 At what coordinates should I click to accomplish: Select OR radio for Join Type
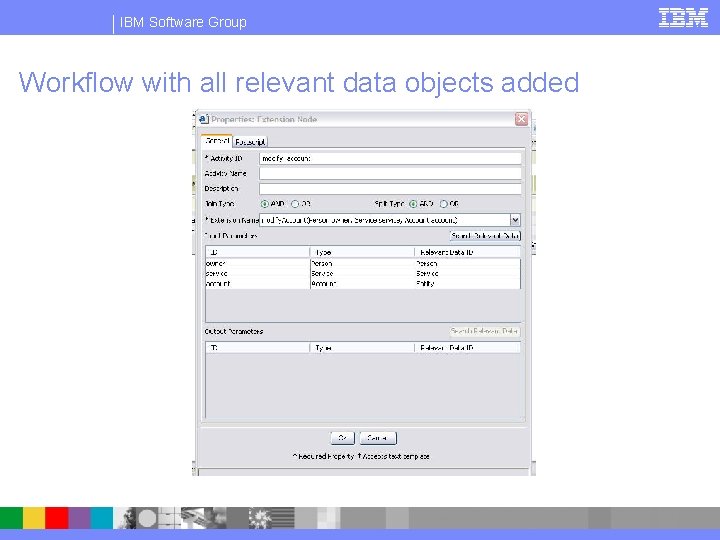tap(295, 204)
